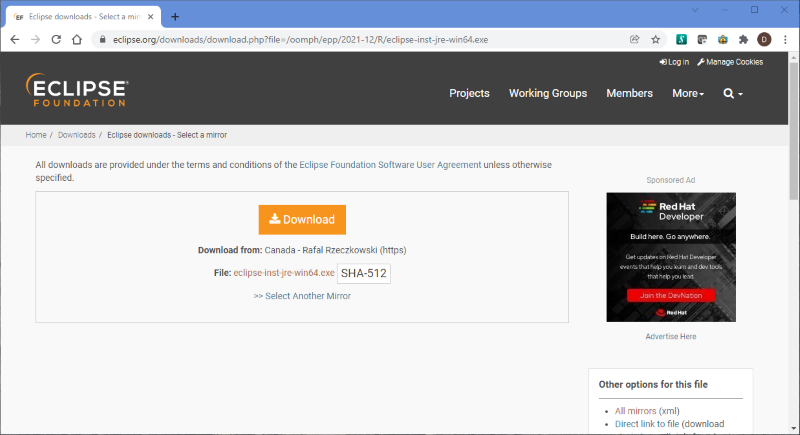Screen dimensions: 800x435
Task: Open the browser home page
Action: click(x=77, y=40)
